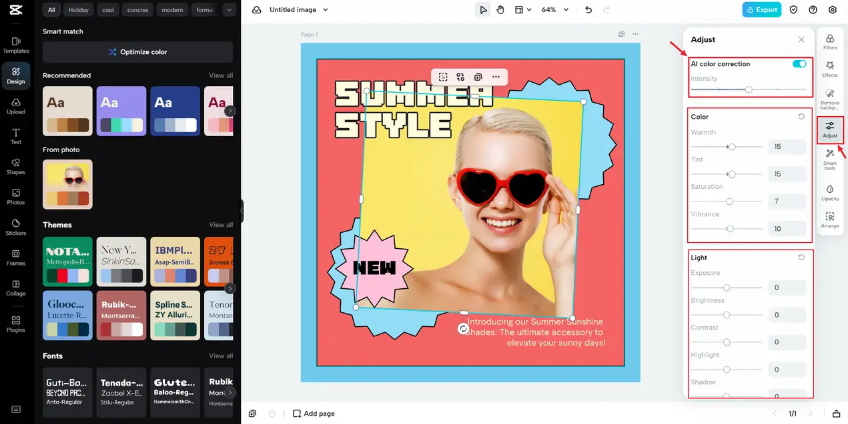This screenshot has width=848, height=424.
Task: Open the Adjust panel icon
Action: (830, 130)
